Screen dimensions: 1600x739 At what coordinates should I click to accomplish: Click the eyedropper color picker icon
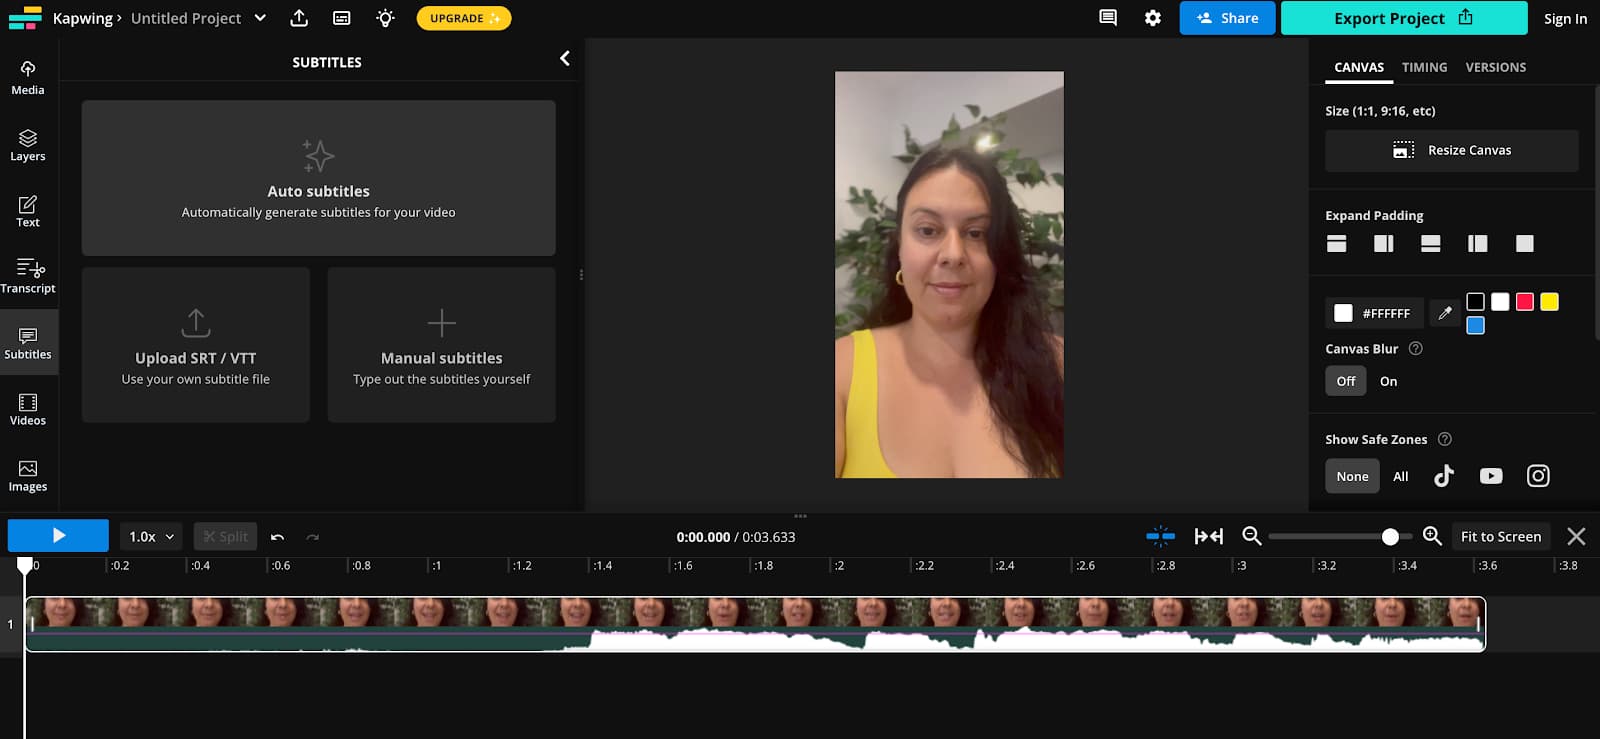point(1444,313)
